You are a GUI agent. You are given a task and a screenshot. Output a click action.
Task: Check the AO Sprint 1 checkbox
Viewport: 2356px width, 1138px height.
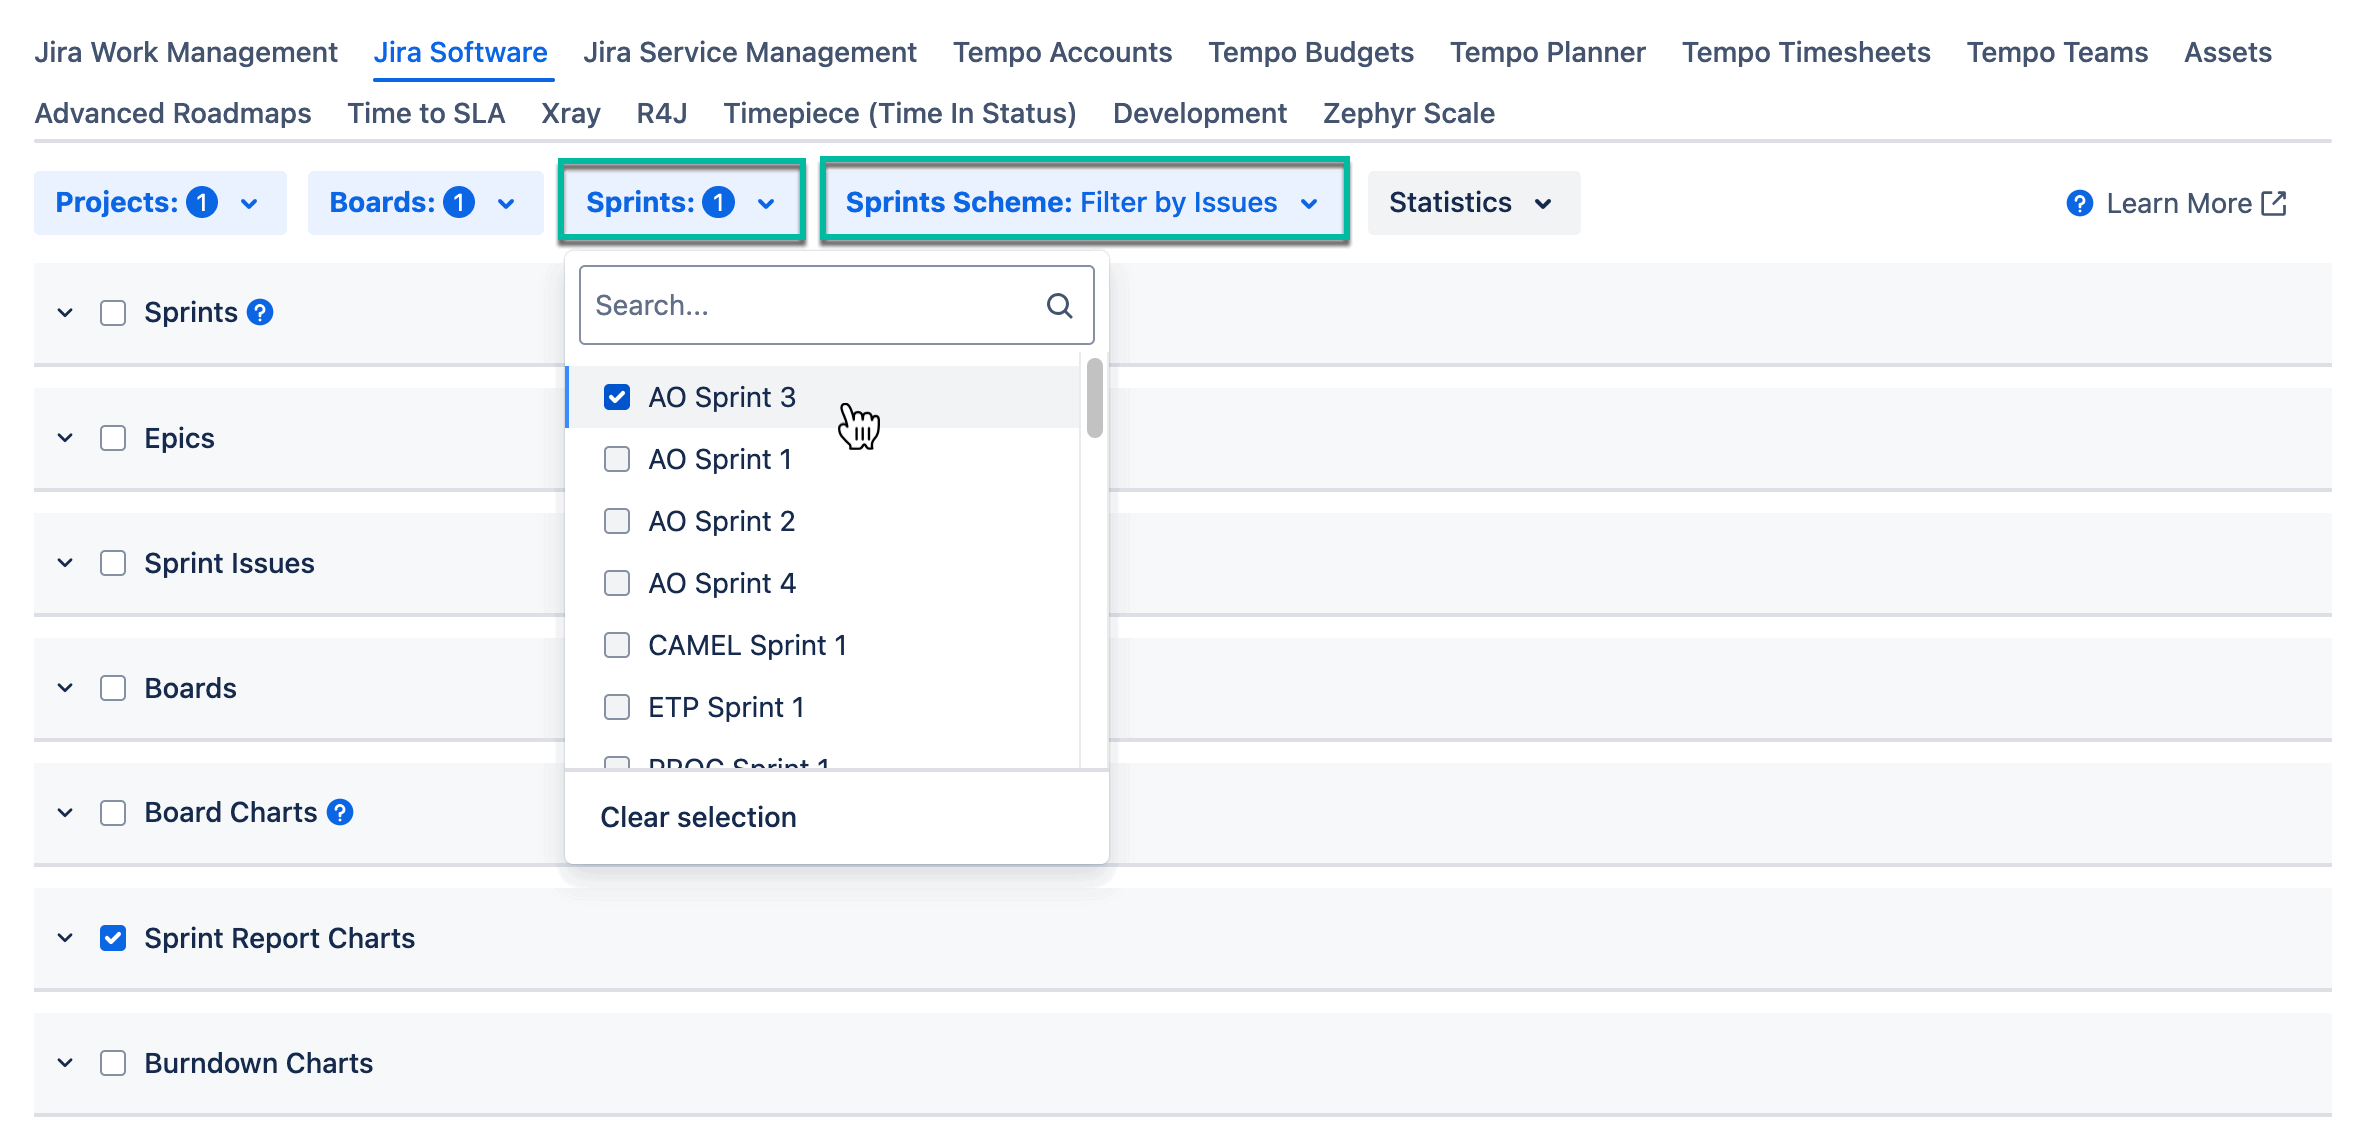click(x=616, y=459)
